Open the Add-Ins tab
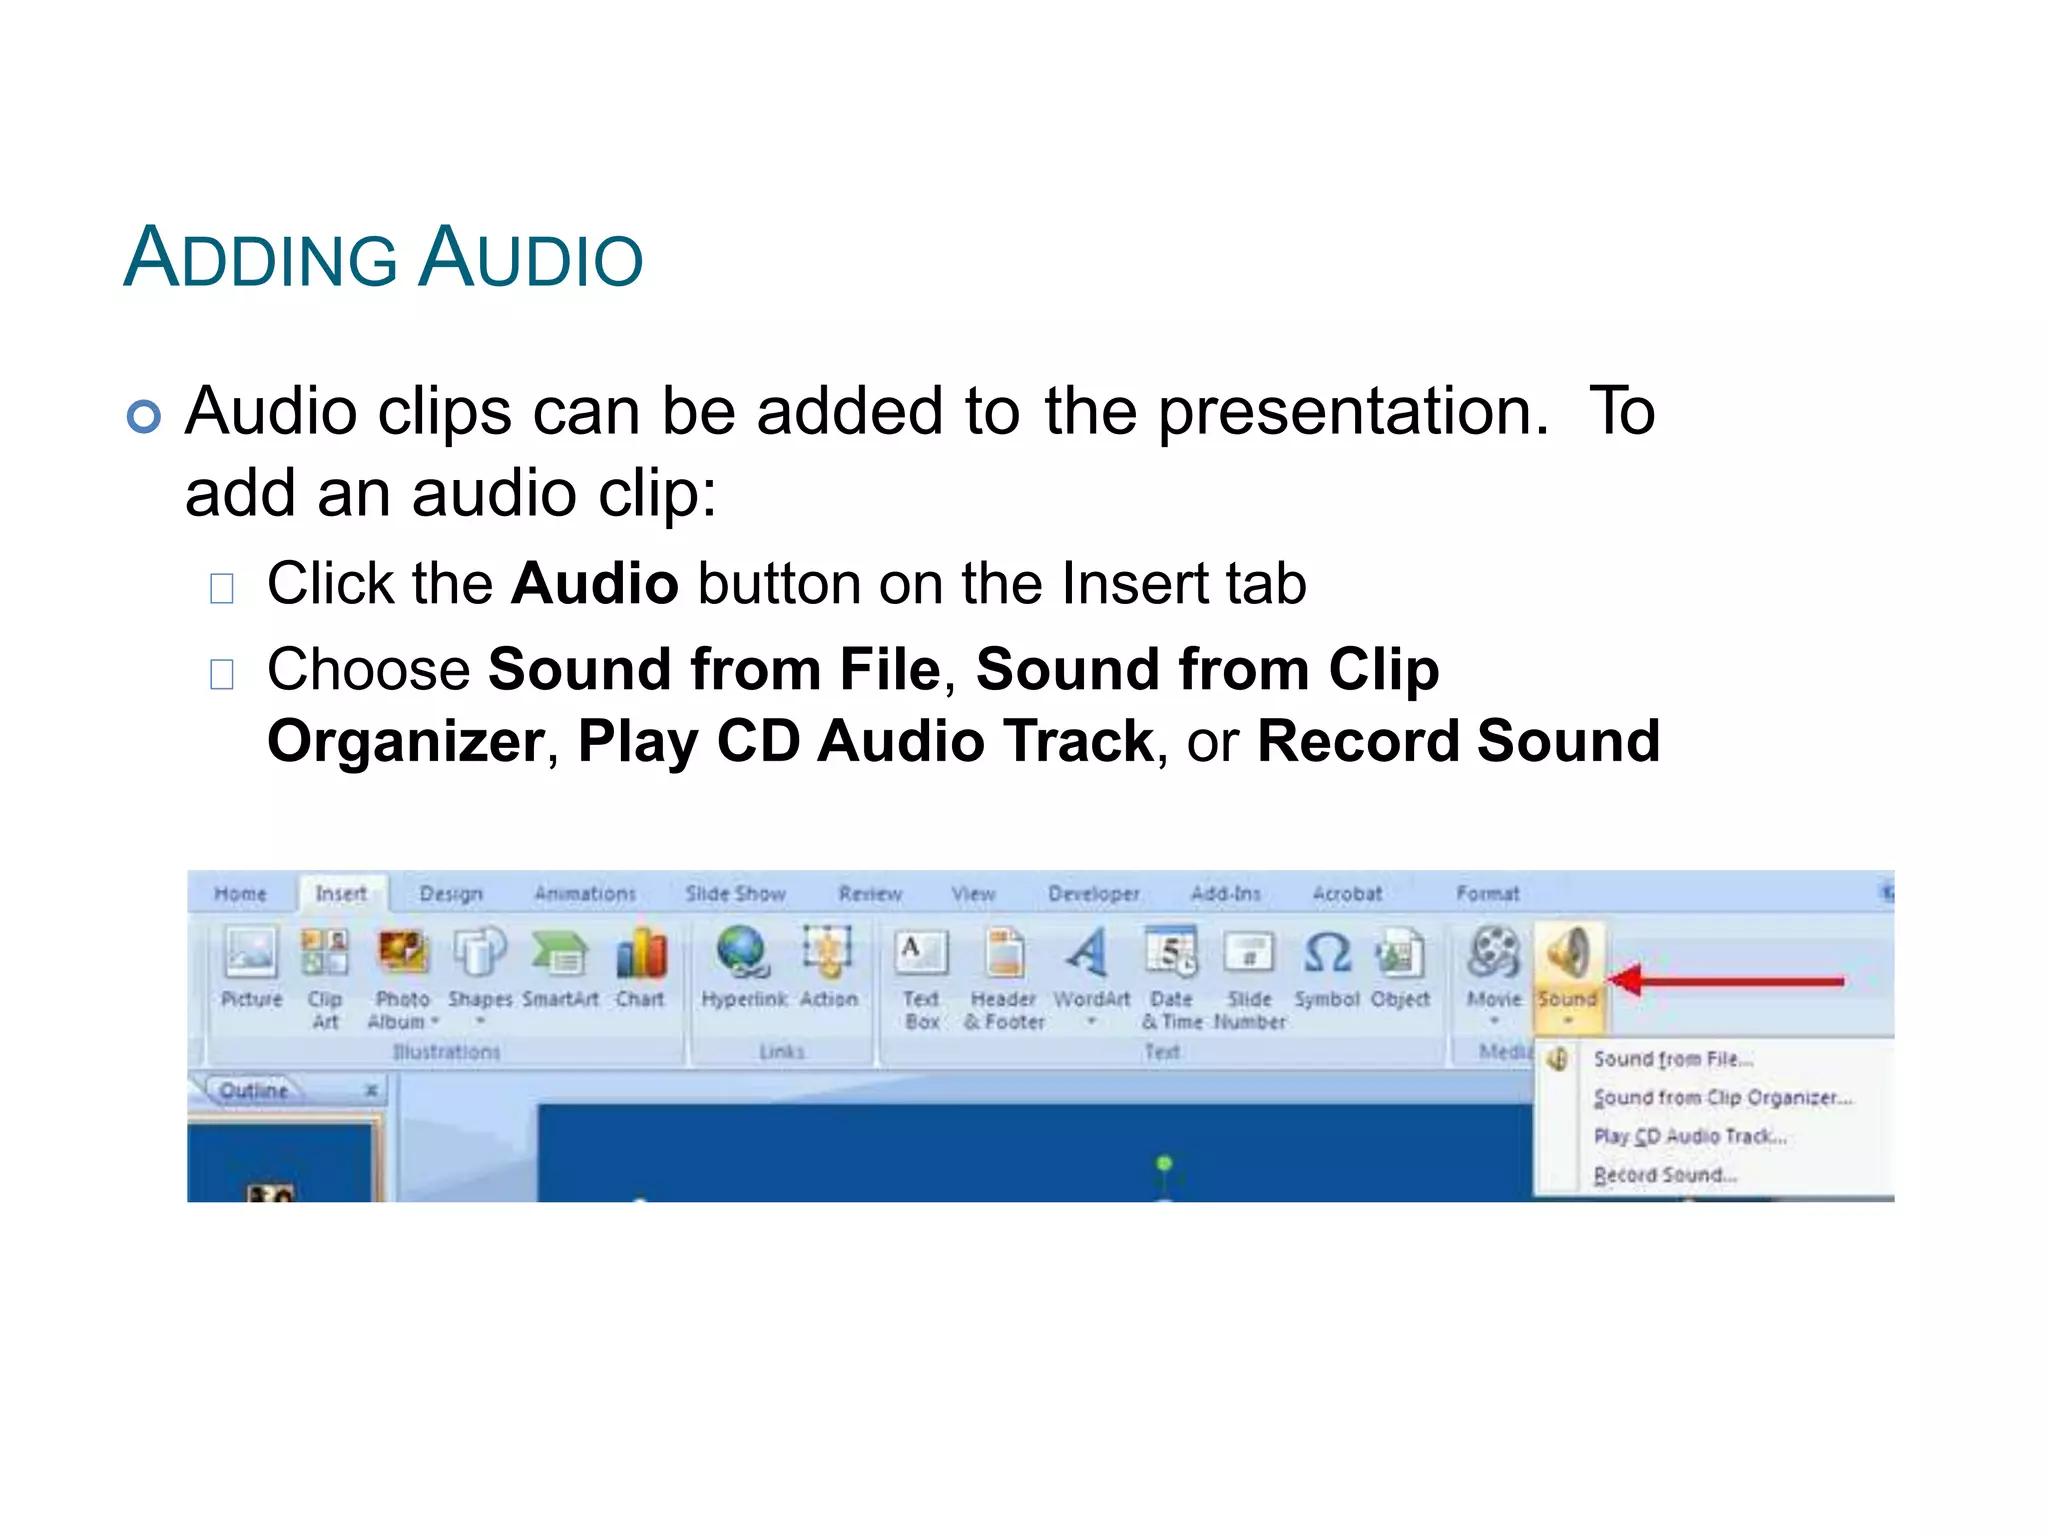Screen dimensions: 2048x1536 tap(1225, 893)
